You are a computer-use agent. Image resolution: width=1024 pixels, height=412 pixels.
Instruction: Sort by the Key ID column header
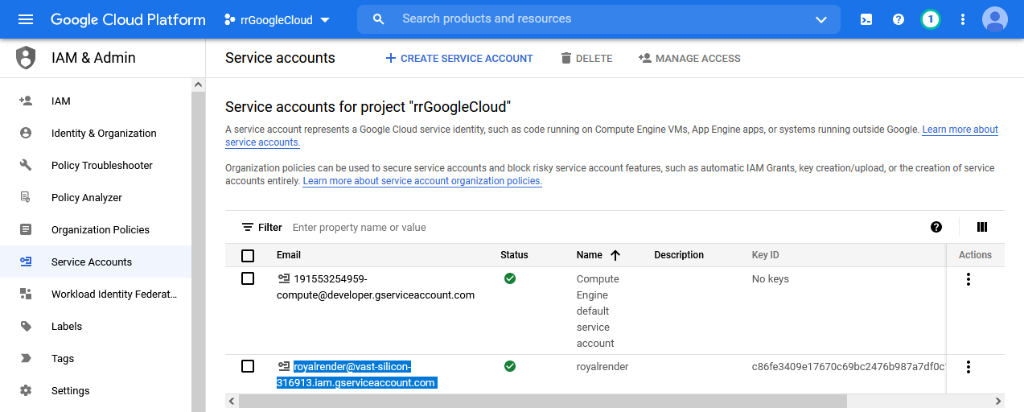tap(765, 255)
